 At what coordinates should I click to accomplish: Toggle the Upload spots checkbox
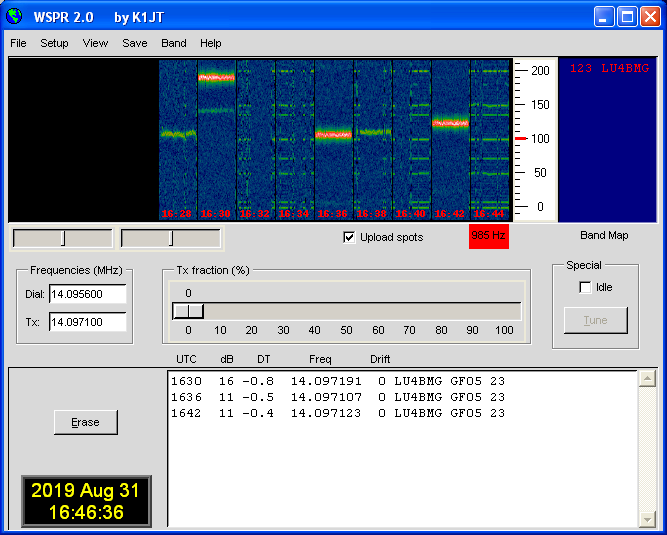pyautogui.click(x=349, y=237)
